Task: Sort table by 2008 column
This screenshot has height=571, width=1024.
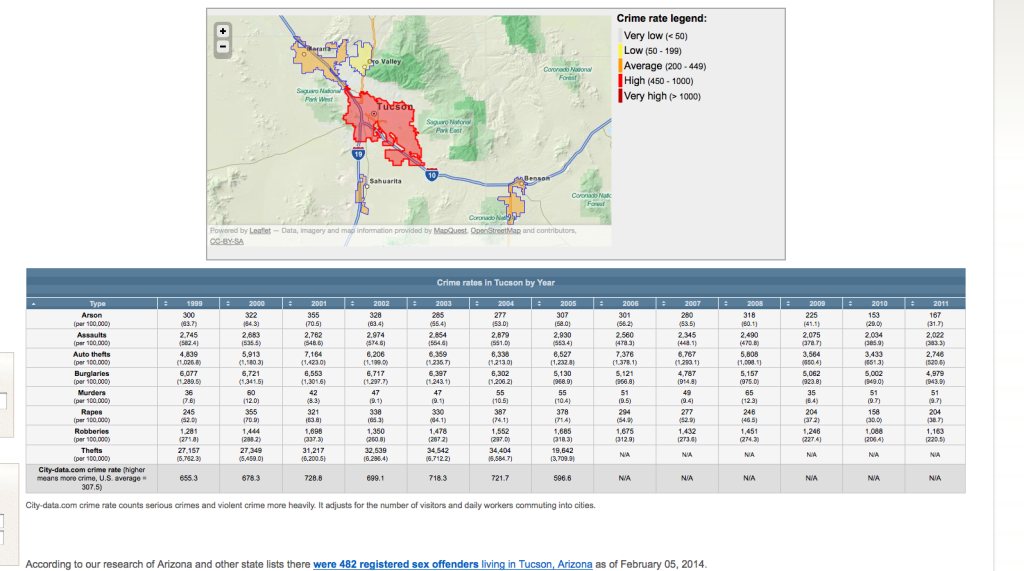Action: point(749,304)
